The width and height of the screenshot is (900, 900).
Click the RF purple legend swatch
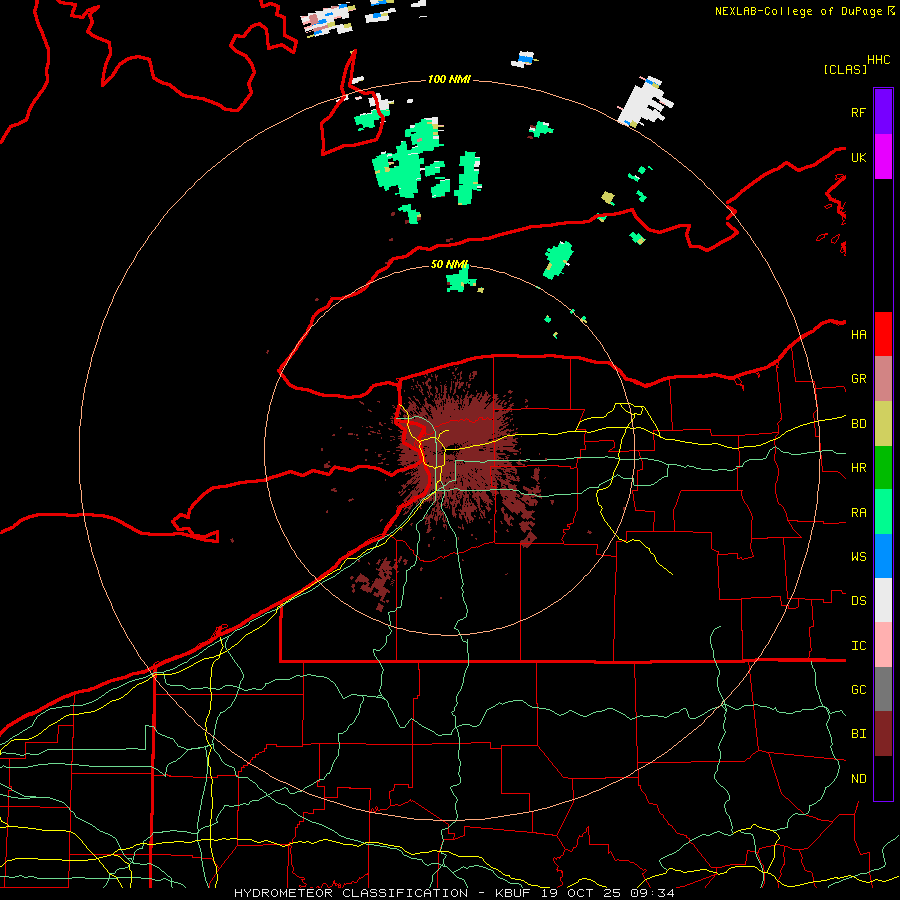(883, 111)
